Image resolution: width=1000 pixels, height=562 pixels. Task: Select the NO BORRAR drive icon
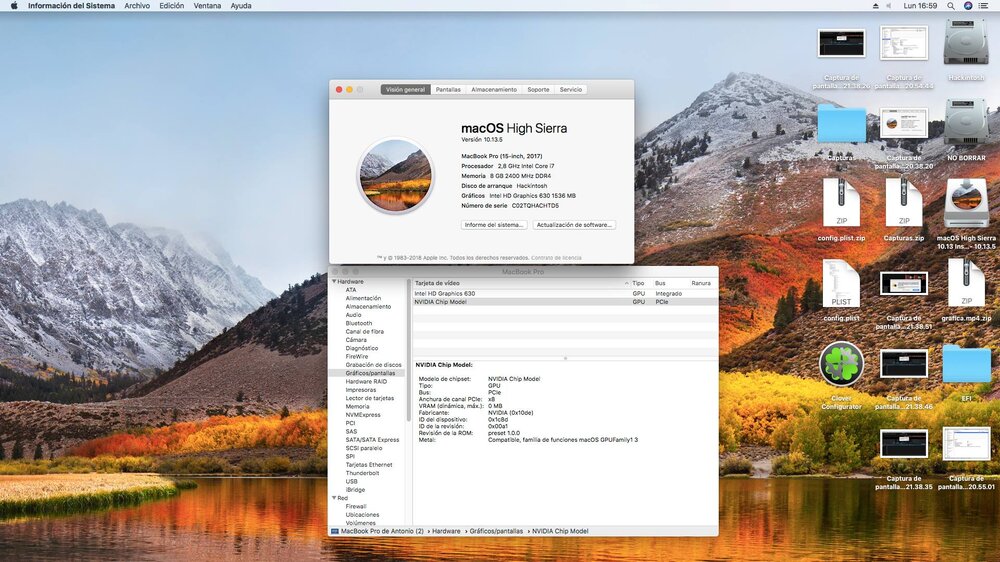966,124
